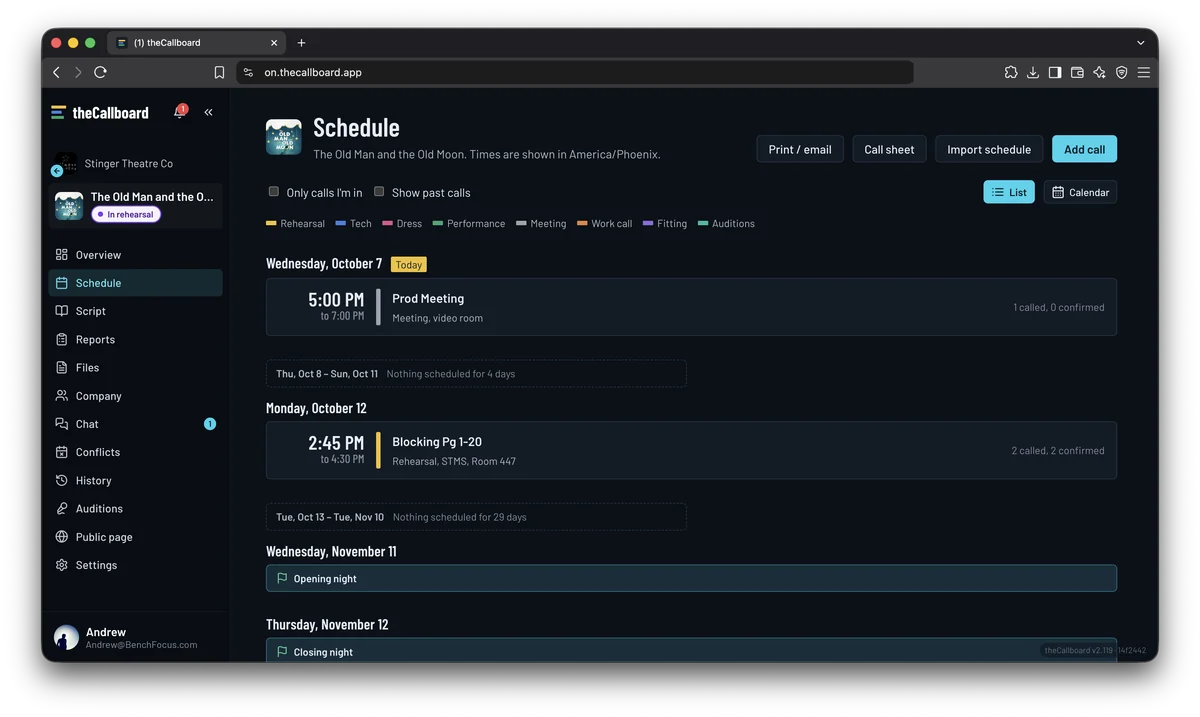Click the Fitting legend label

pyautogui.click(x=672, y=223)
